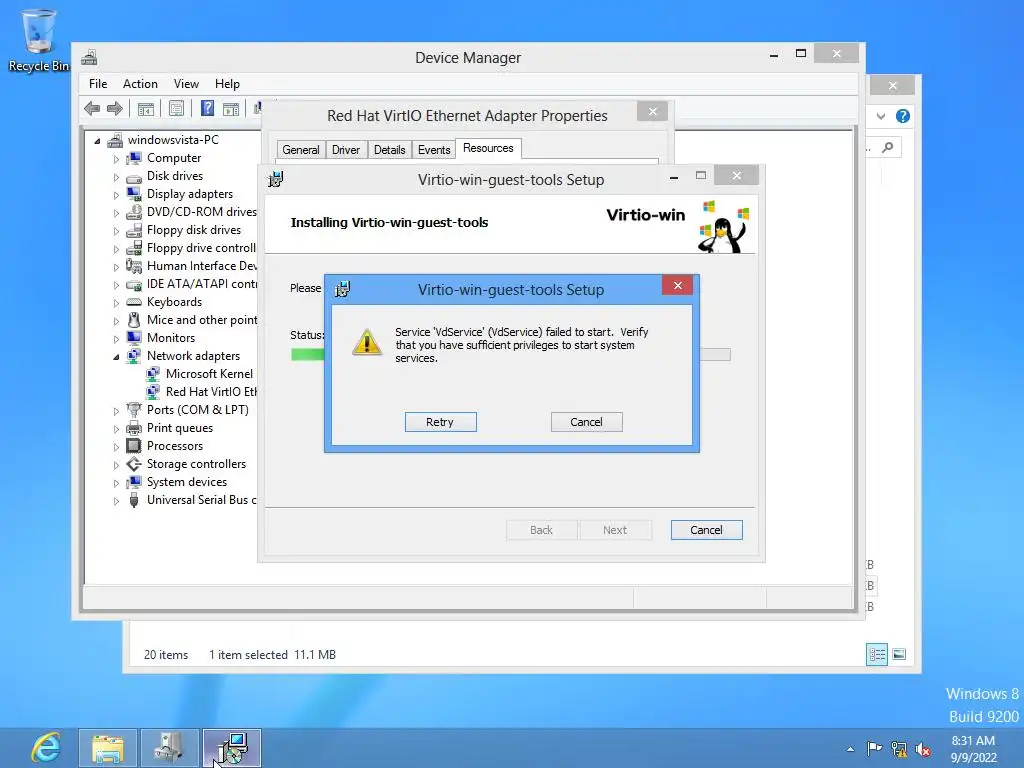This screenshot has width=1024, height=768.
Task: Open the Action menu
Action: click(140, 84)
